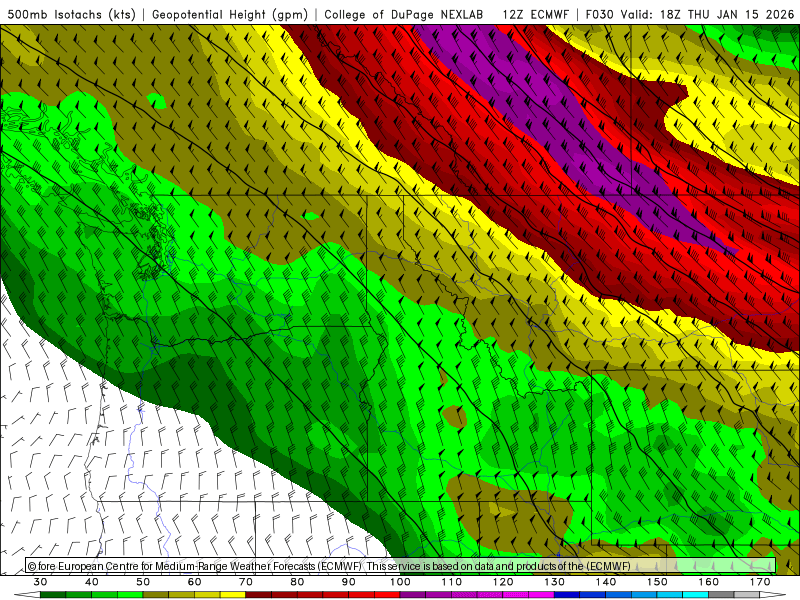
Task: Click the '120' label on the color scale
Action: pos(503,582)
